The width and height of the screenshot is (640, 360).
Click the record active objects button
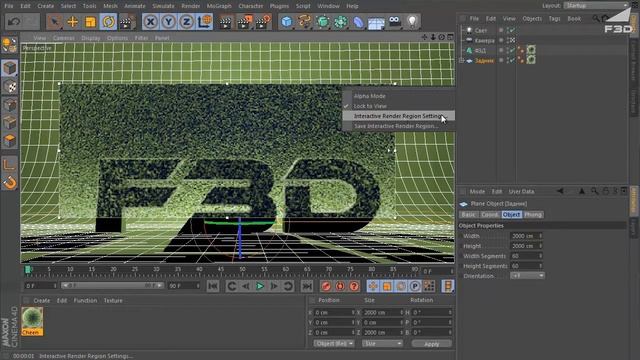[x=326, y=286]
